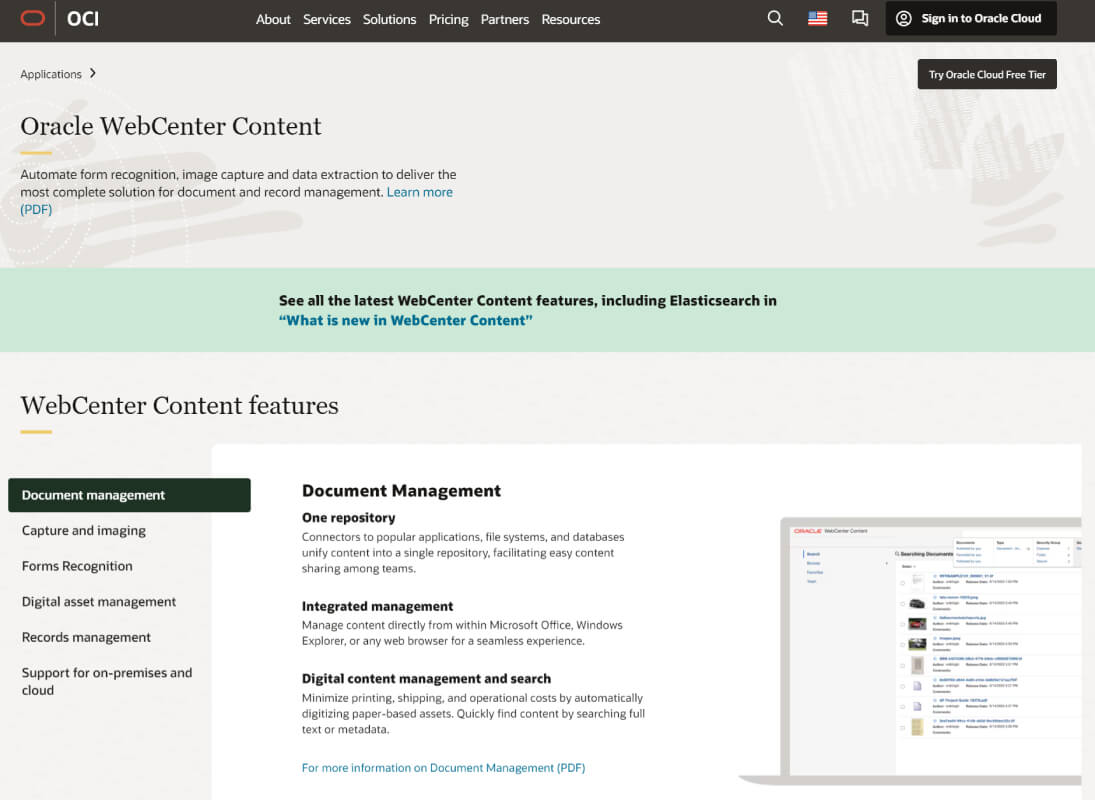Open the Services menu

327,20
